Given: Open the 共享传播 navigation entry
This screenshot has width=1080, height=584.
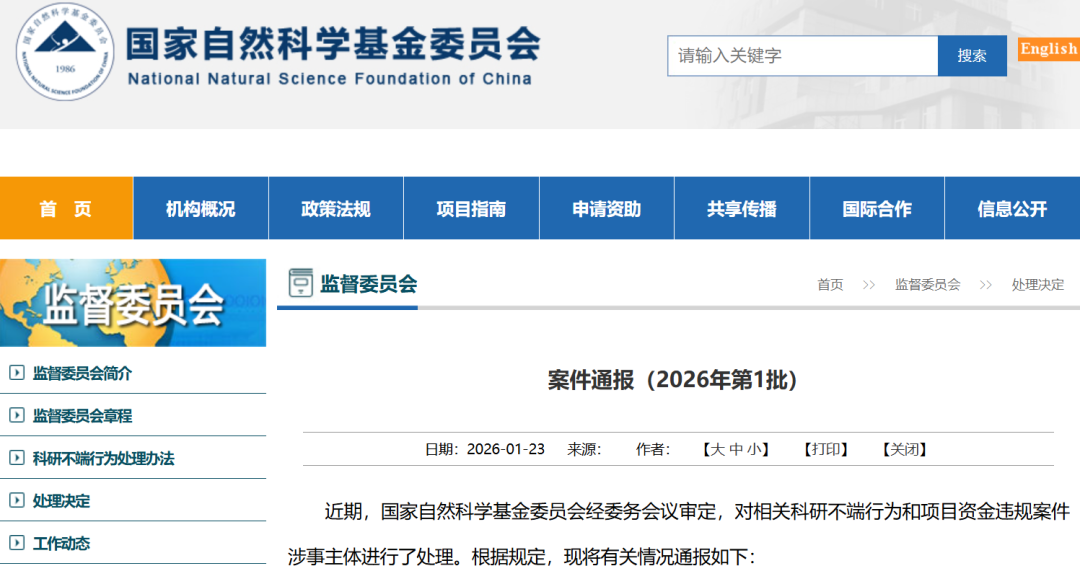Looking at the screenshot, I should (741, 208).
